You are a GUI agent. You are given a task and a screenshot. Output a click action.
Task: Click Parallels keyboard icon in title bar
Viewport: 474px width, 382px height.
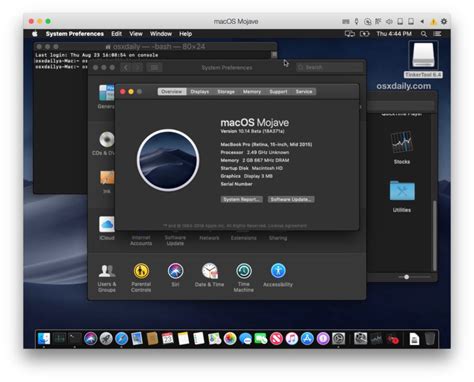[x=346, y=21]
